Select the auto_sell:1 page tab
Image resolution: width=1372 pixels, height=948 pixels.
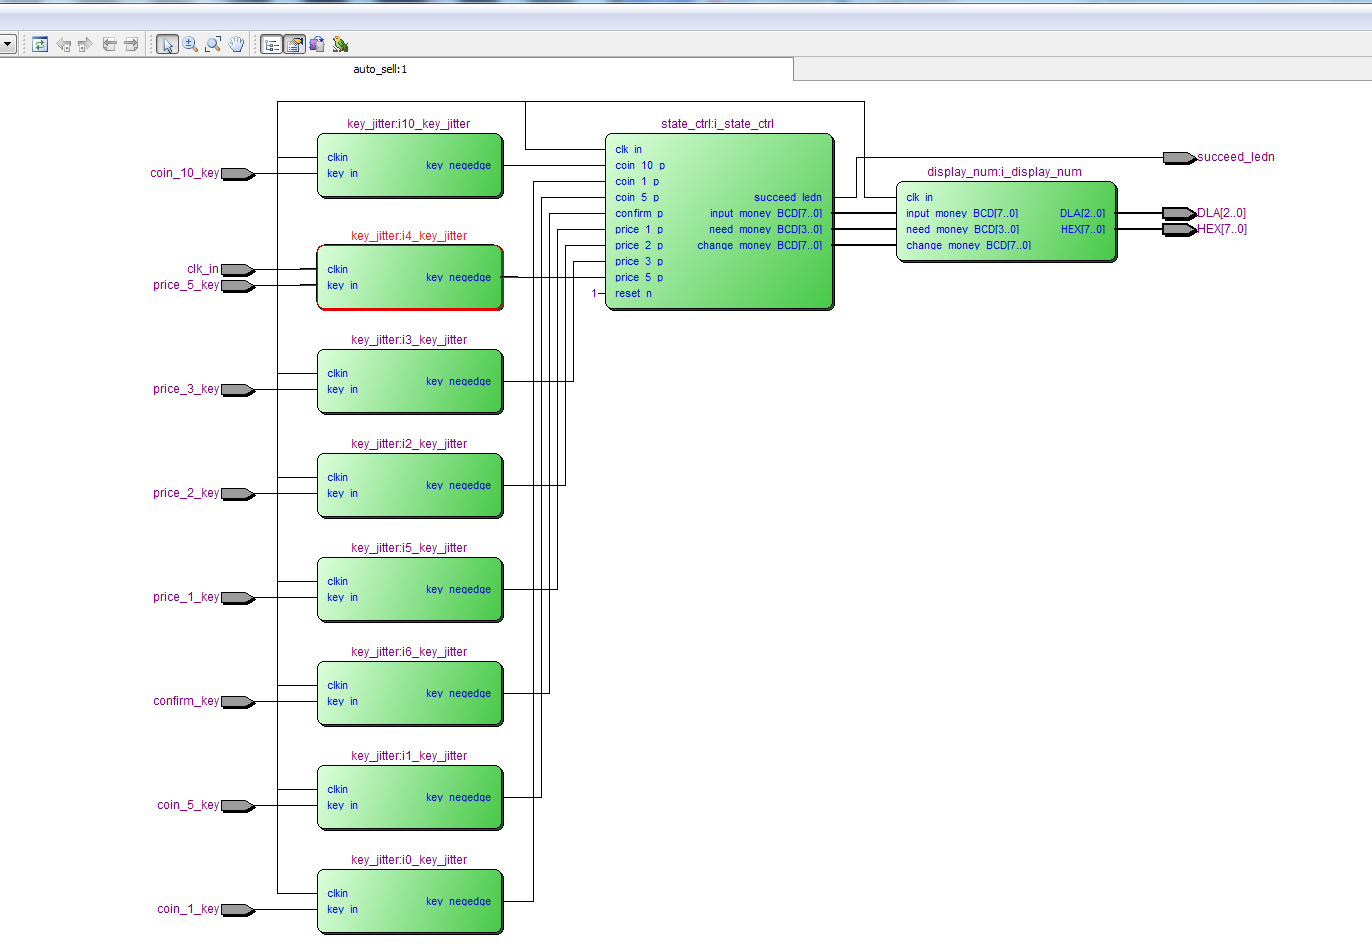(380, 69)
